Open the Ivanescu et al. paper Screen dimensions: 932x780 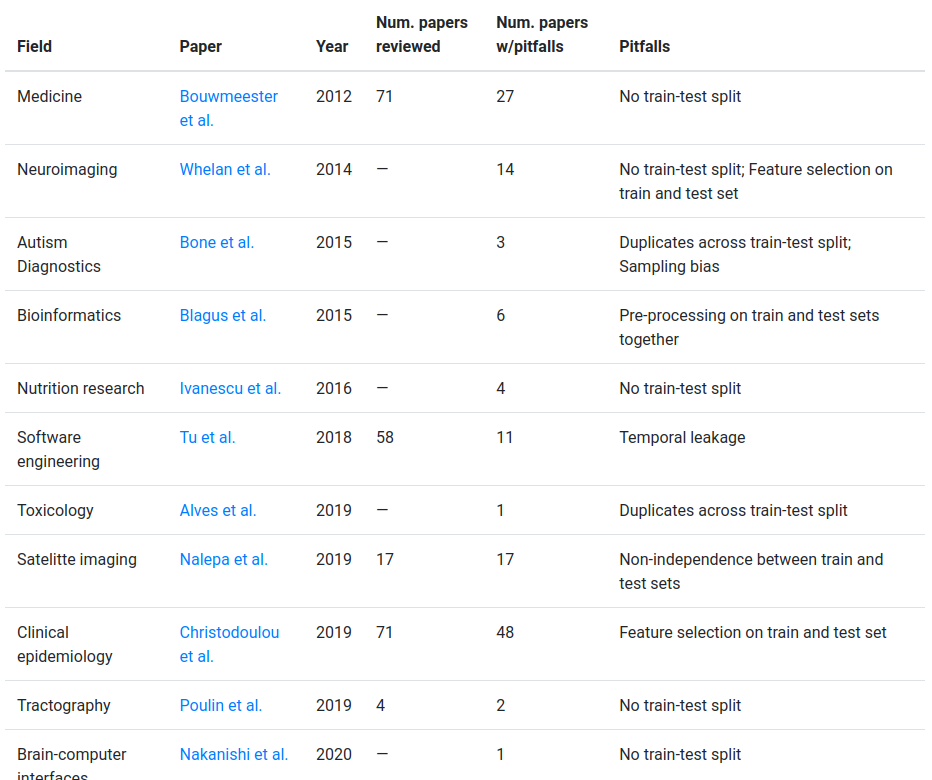tap(230, 389)
